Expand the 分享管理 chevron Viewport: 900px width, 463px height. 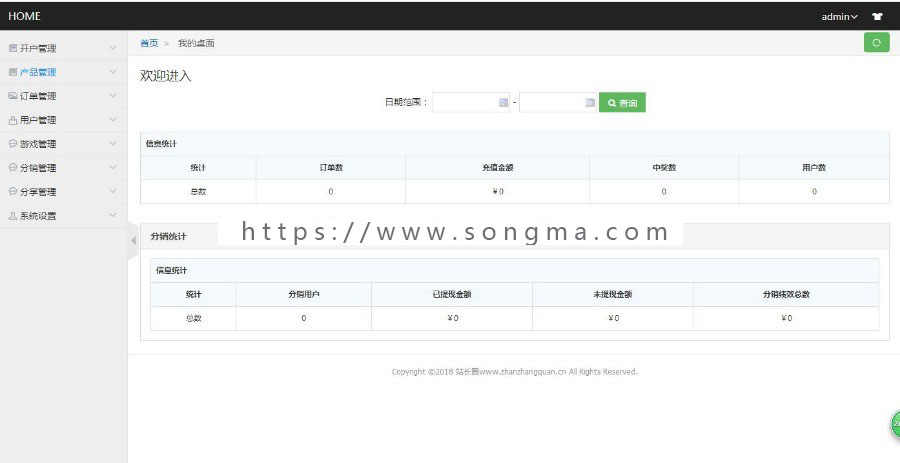coord(113,192)
